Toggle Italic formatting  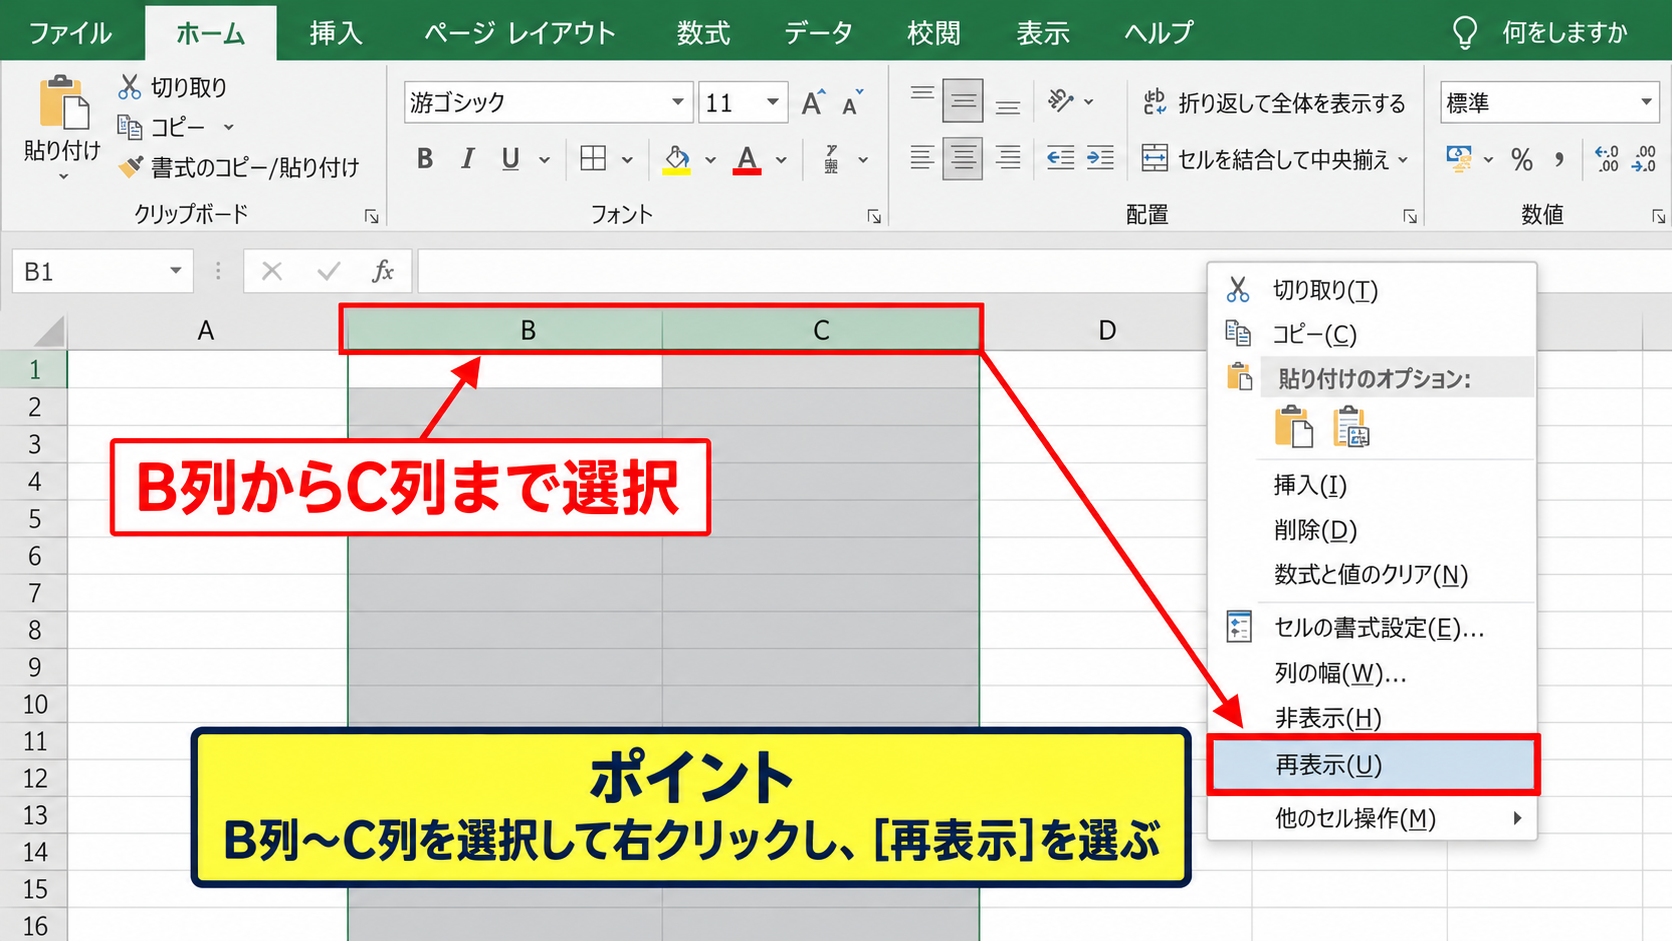(x=467, y=158)
